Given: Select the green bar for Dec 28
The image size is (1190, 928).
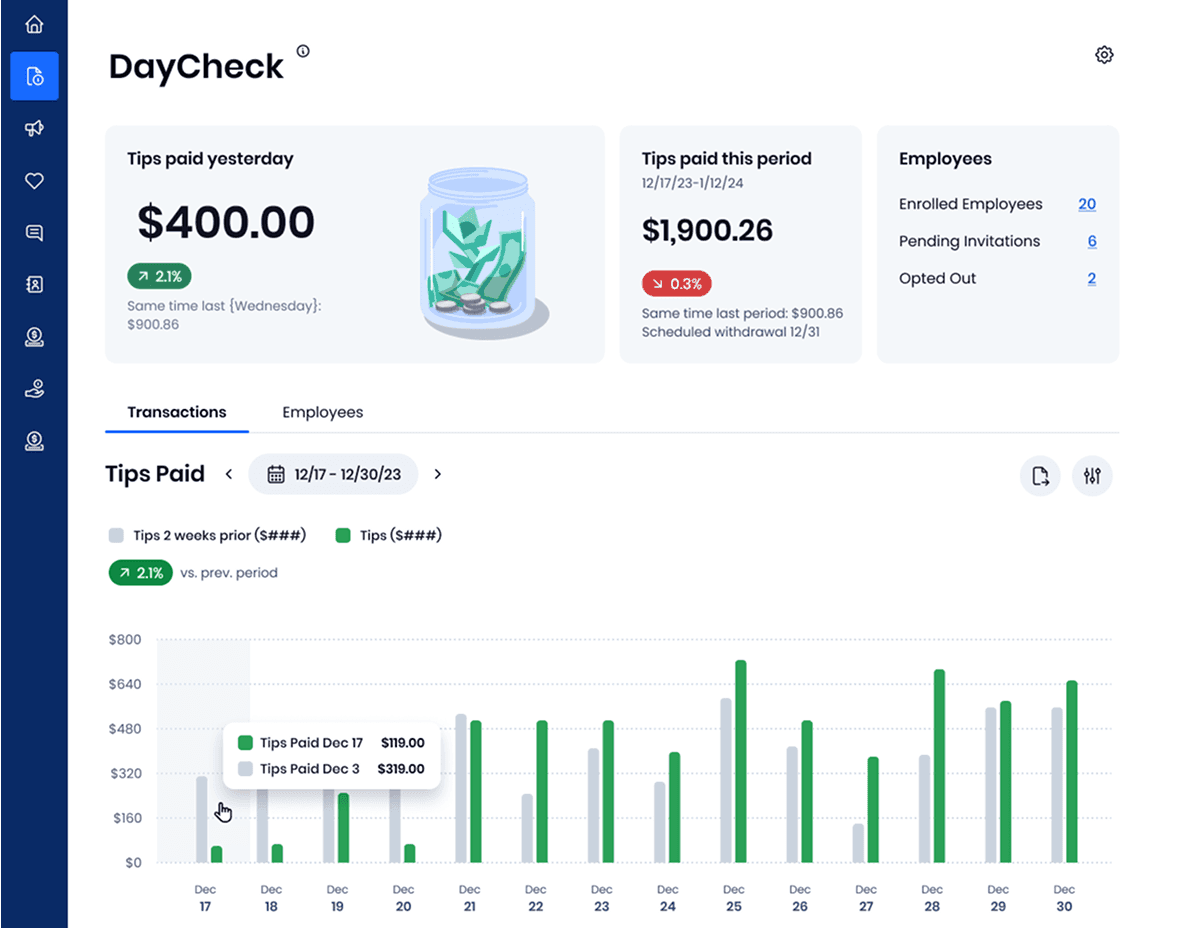Looking at the screenshot, I should tap(939, 766).
